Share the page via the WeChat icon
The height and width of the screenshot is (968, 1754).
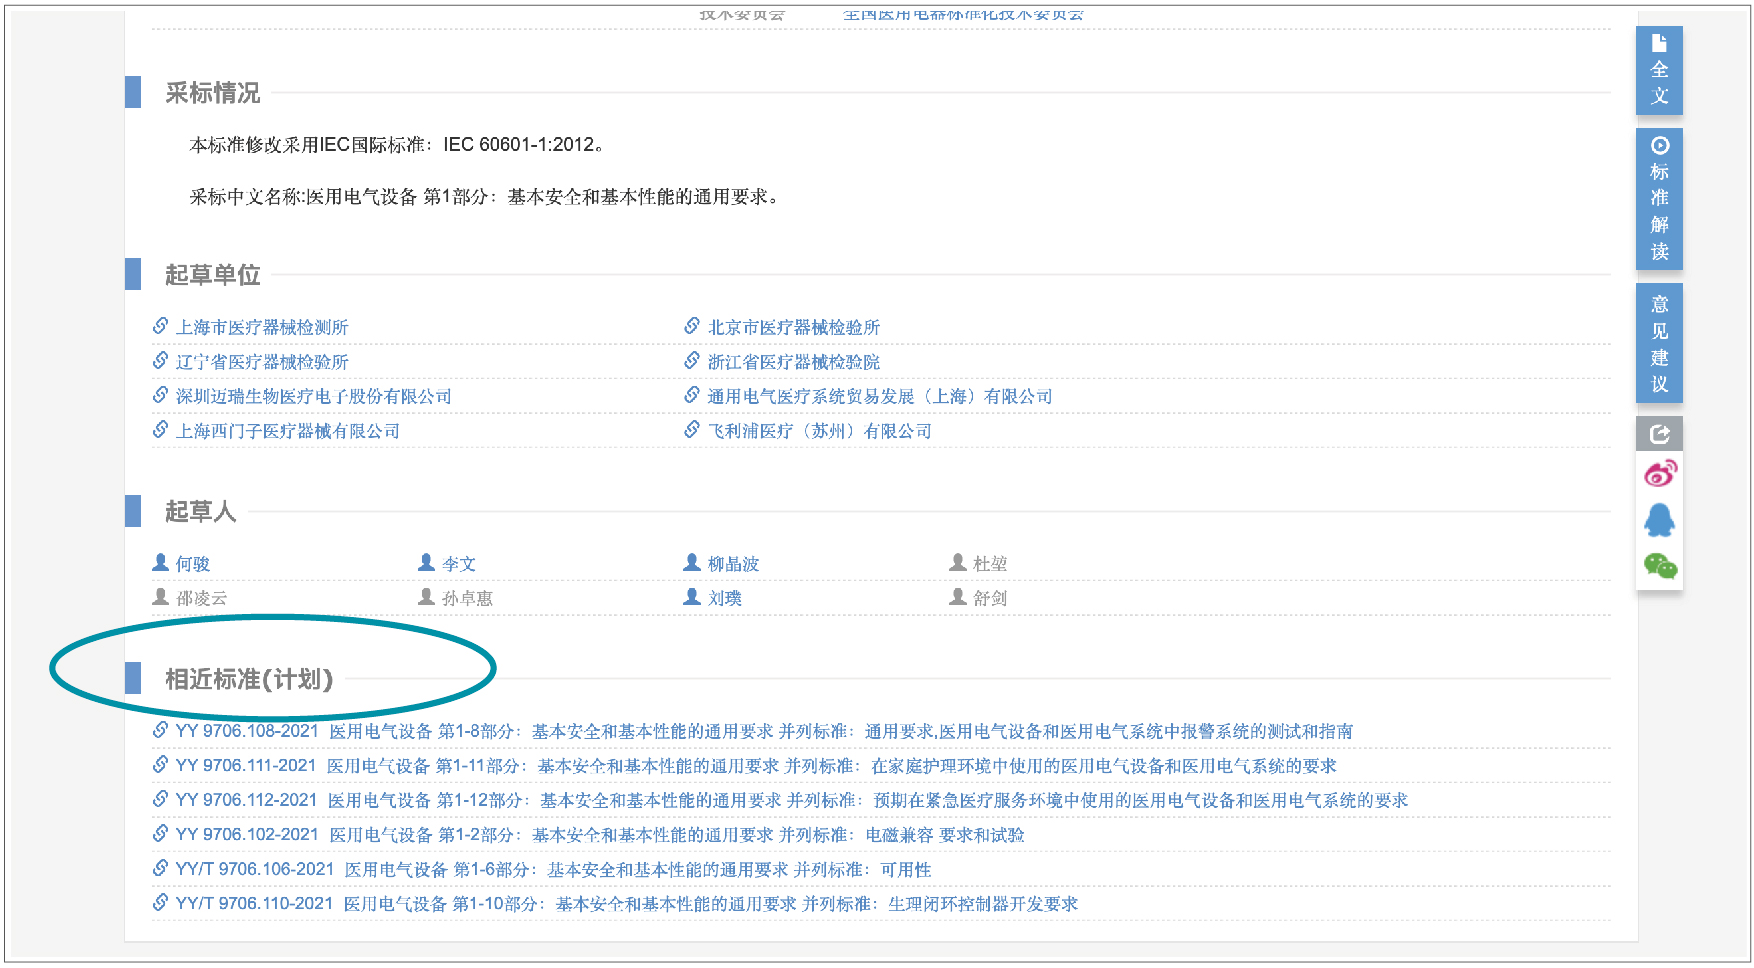pos(1659,566)
